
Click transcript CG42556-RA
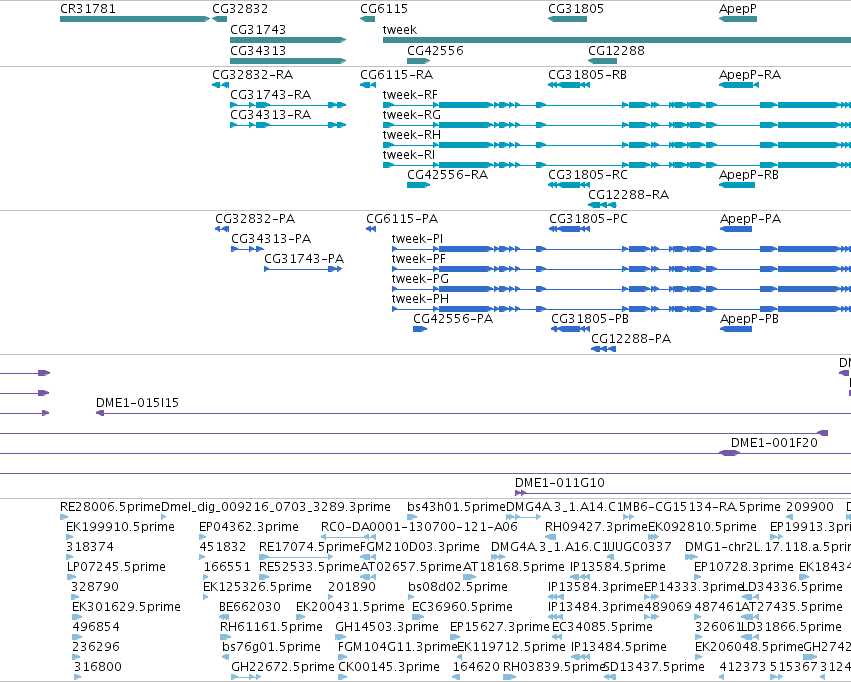[x=418, y=185]
